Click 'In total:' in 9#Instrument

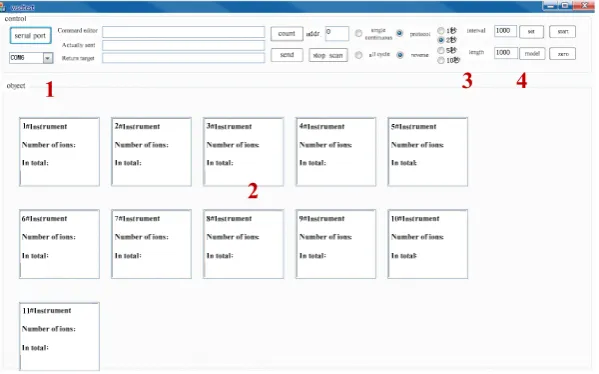click(313, 256)
